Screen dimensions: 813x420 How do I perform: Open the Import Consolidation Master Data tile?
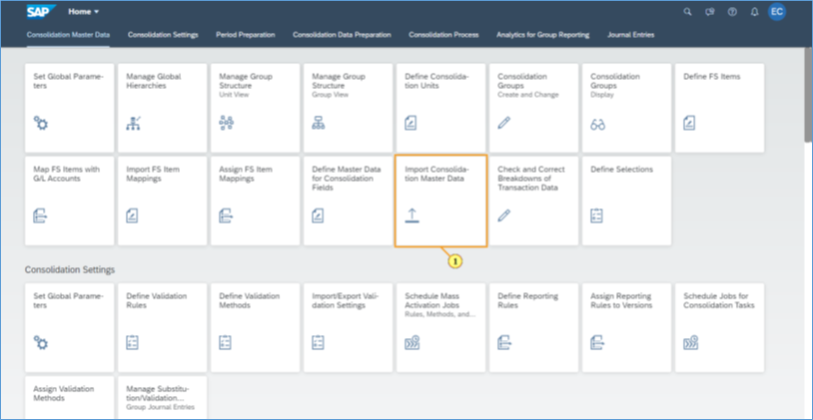[x=441, y=200]
